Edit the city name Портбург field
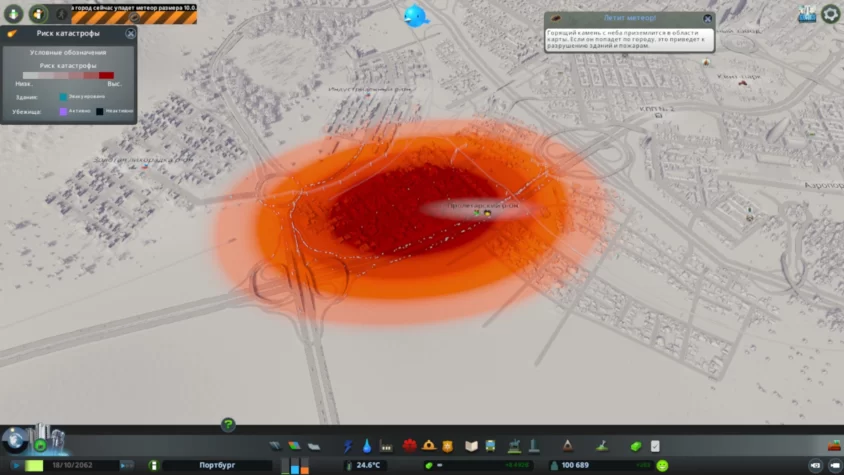The width and height of the screenshot is (844, 475). click(217, 465)
